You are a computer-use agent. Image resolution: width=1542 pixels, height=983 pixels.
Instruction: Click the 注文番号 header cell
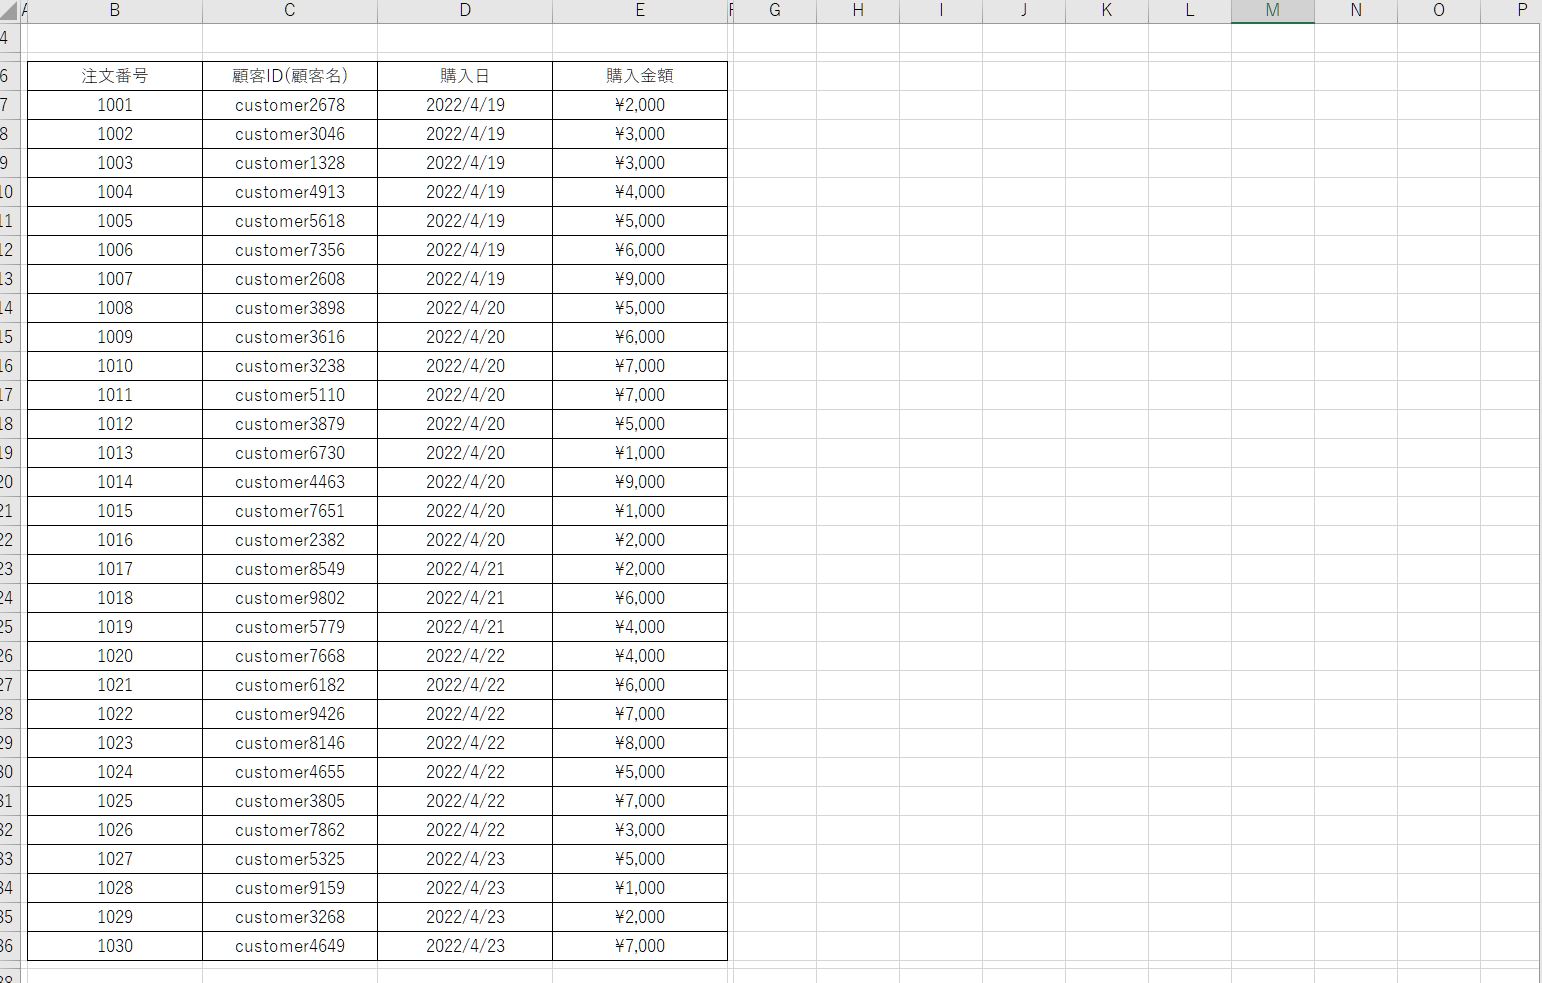pos(115,76)
